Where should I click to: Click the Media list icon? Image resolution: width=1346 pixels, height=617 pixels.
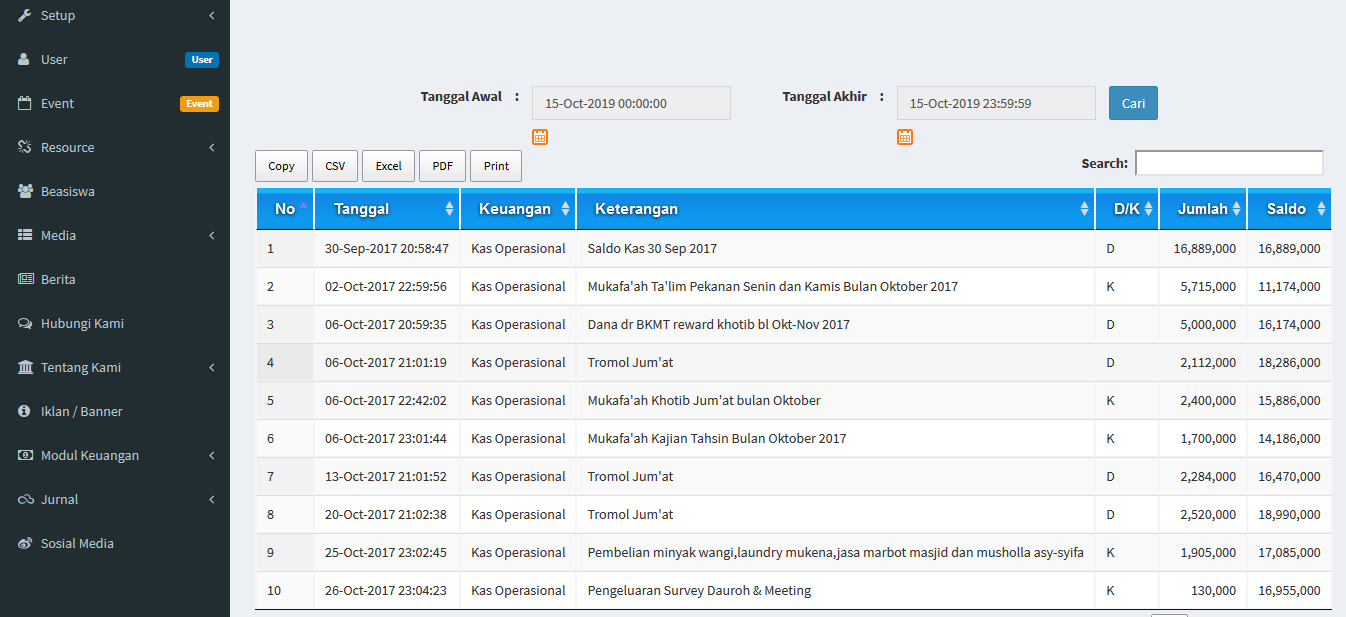coord(26,235)
